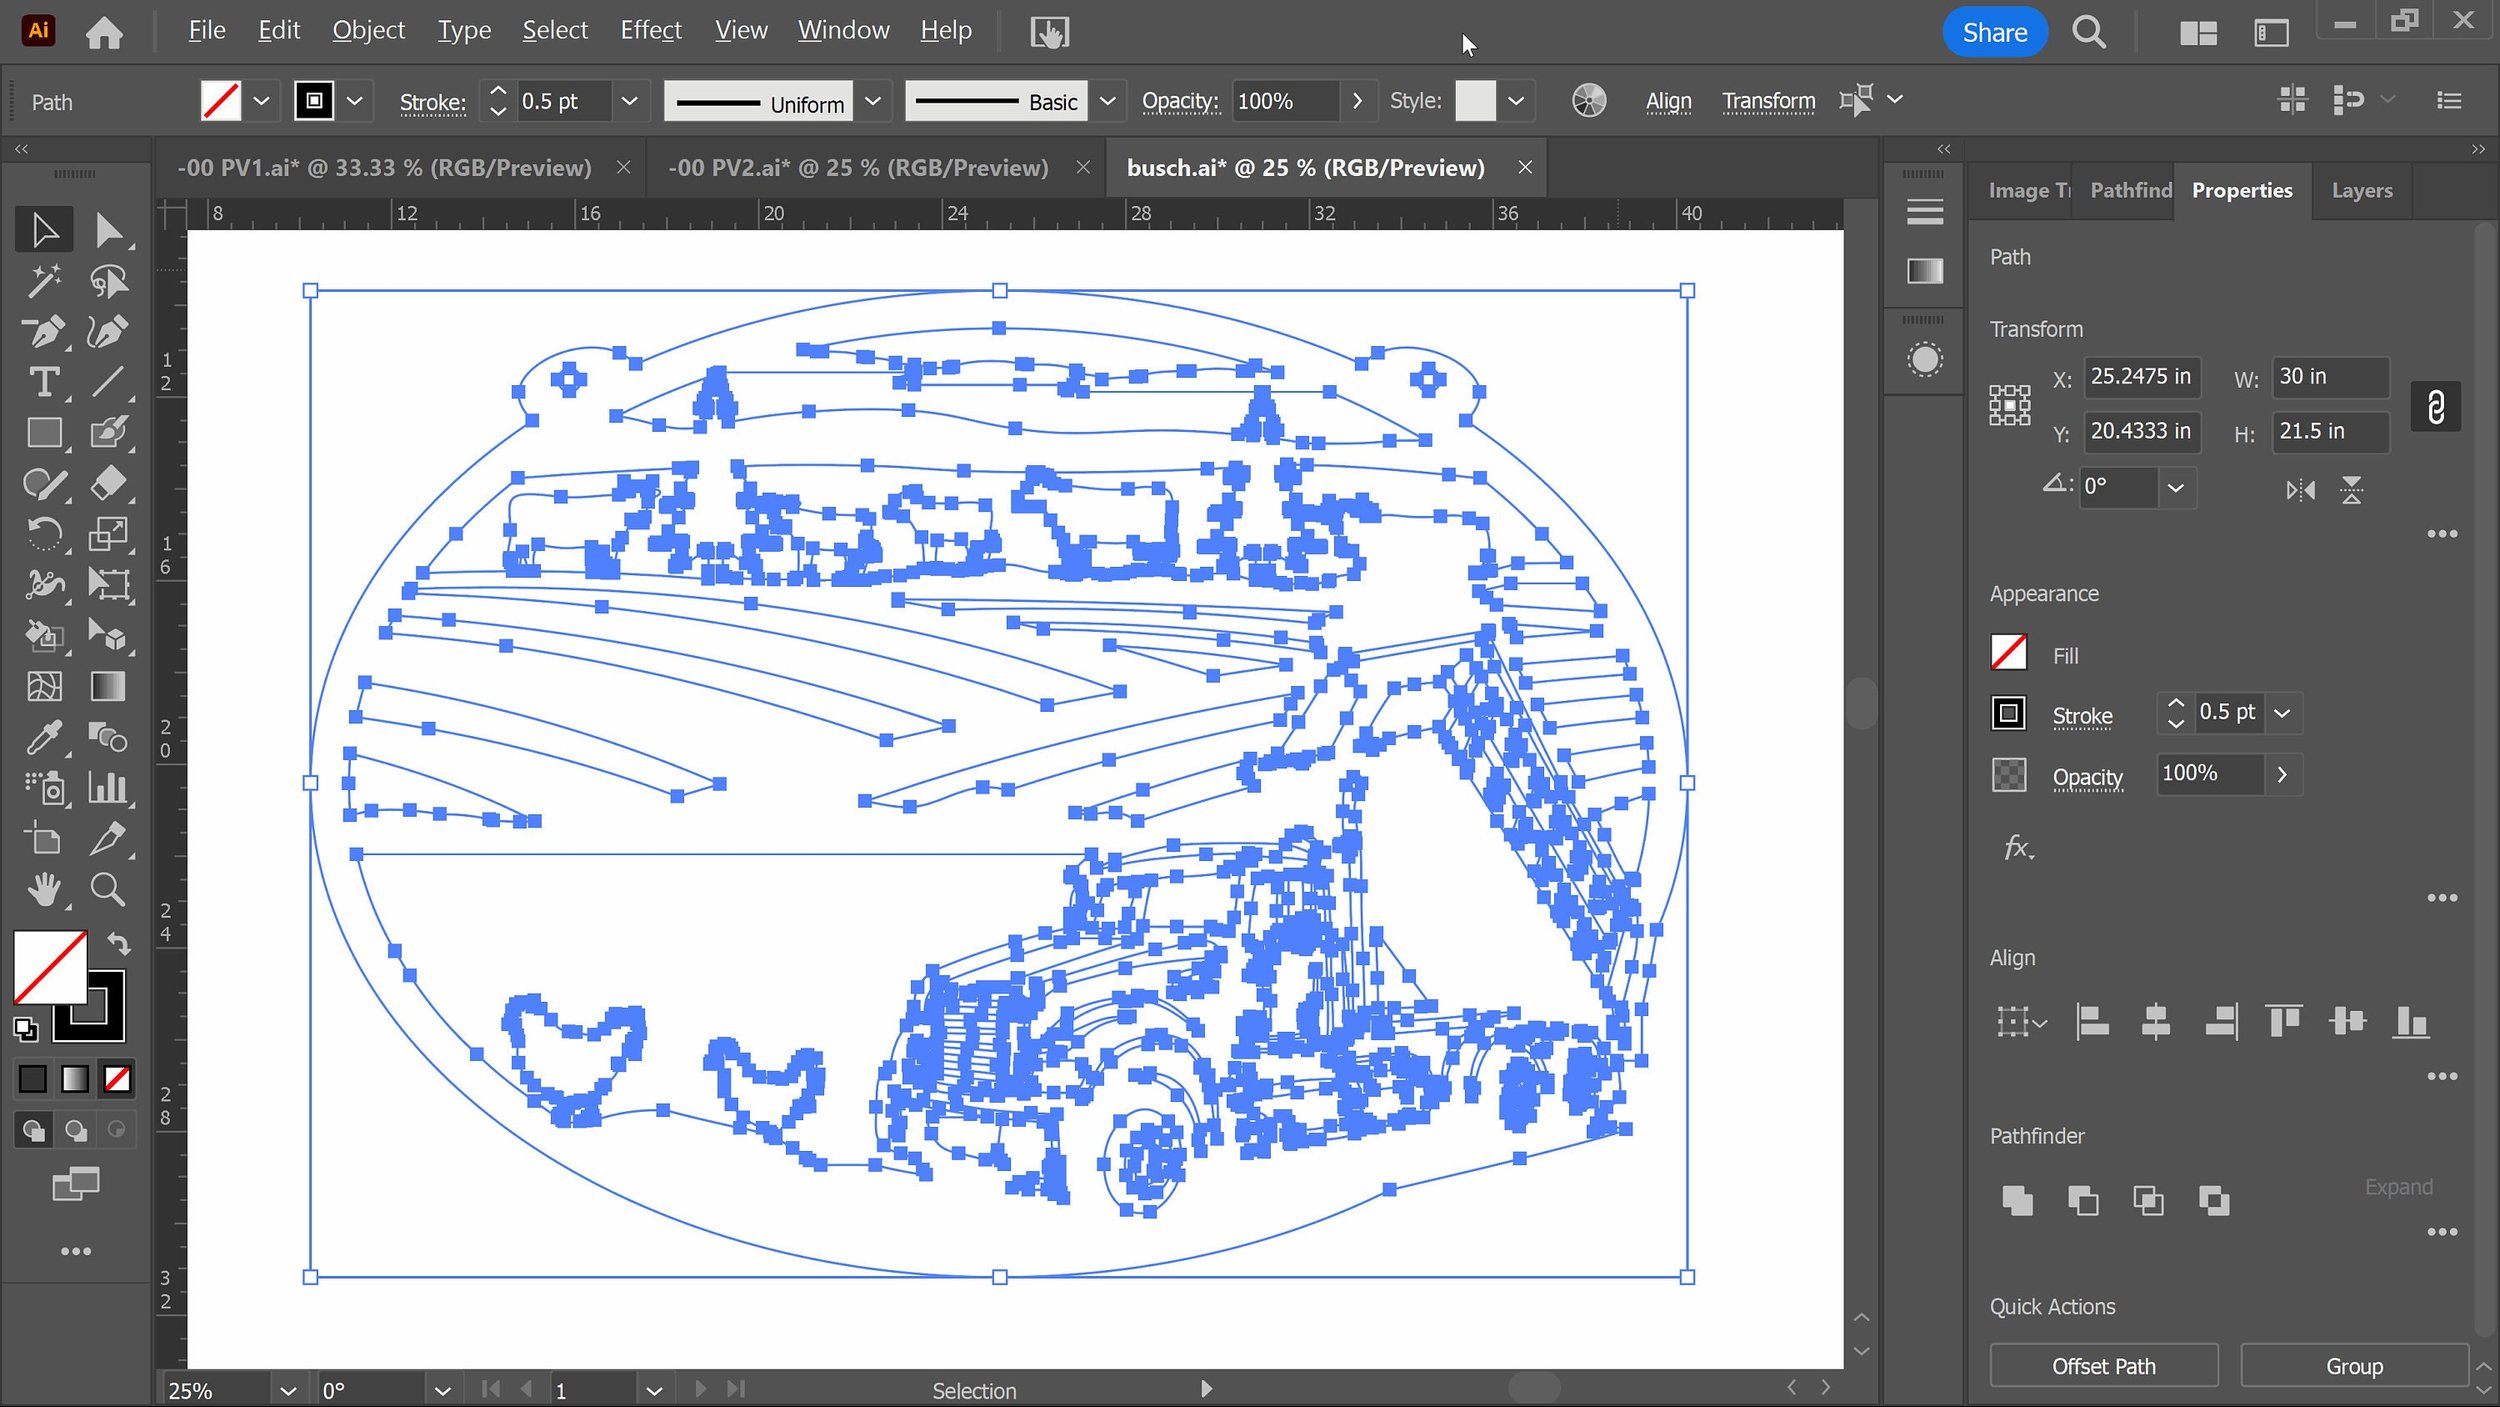Viewport: 2500px width, 1407px height.
Task: Open zoom level dropdown at 25%
Action: point(287,1390)
